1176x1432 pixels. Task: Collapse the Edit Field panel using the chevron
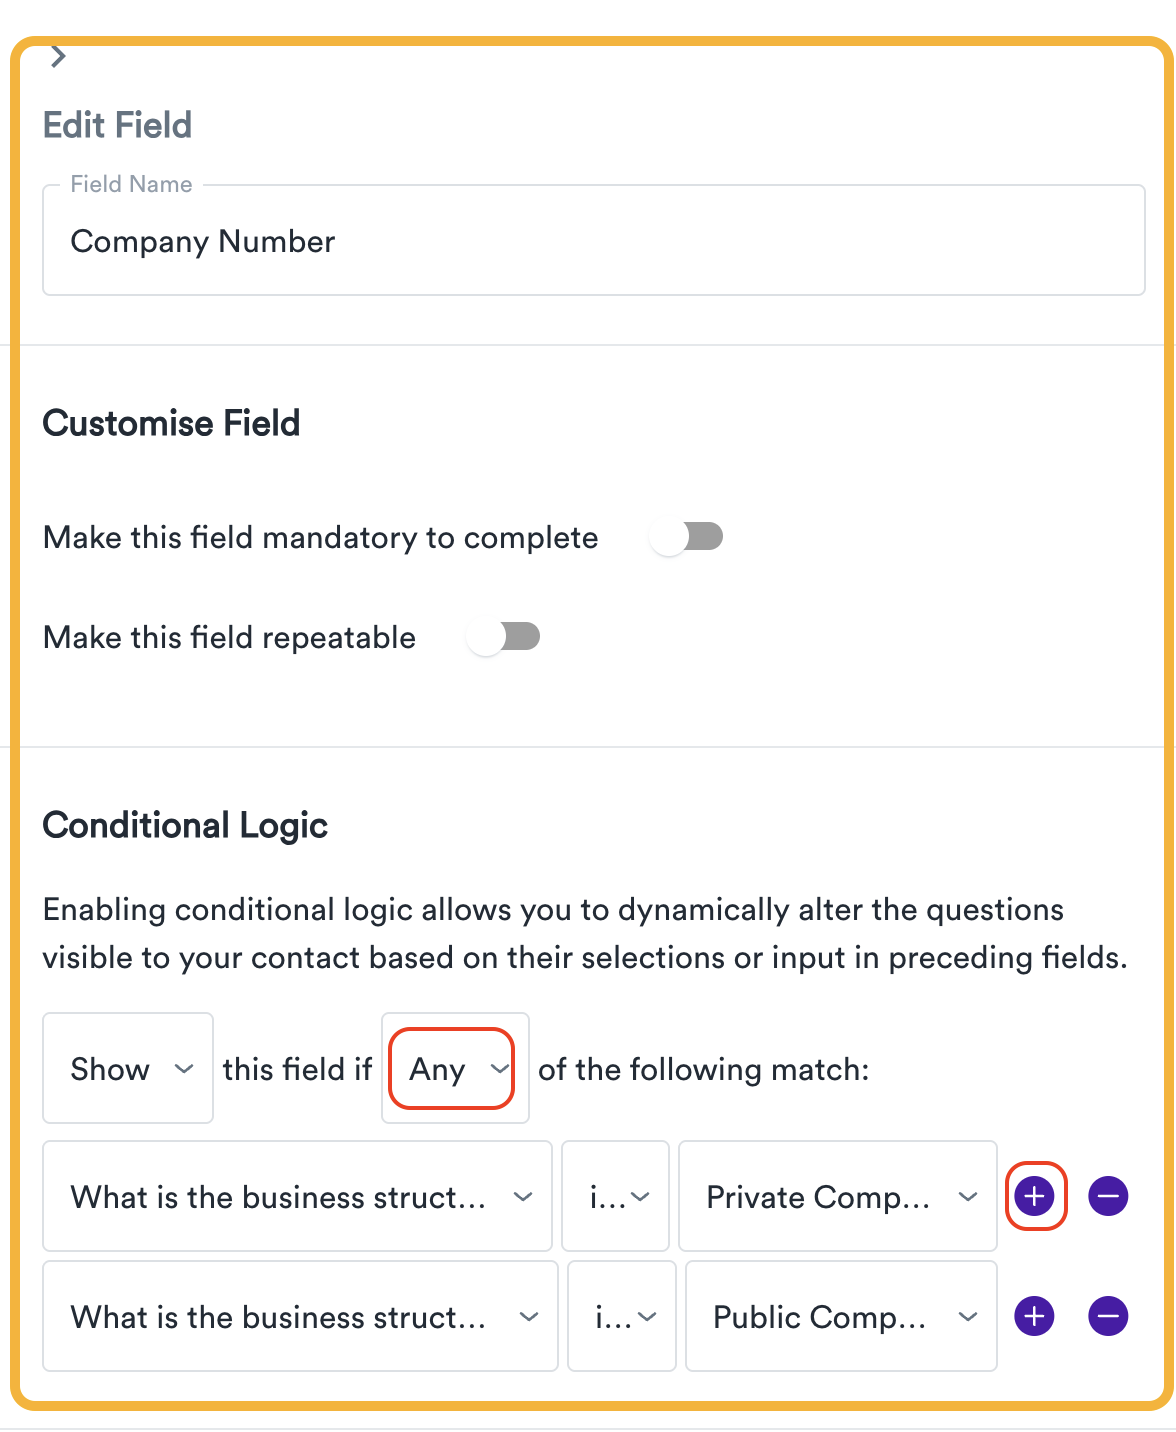click(x=57, y=56)
